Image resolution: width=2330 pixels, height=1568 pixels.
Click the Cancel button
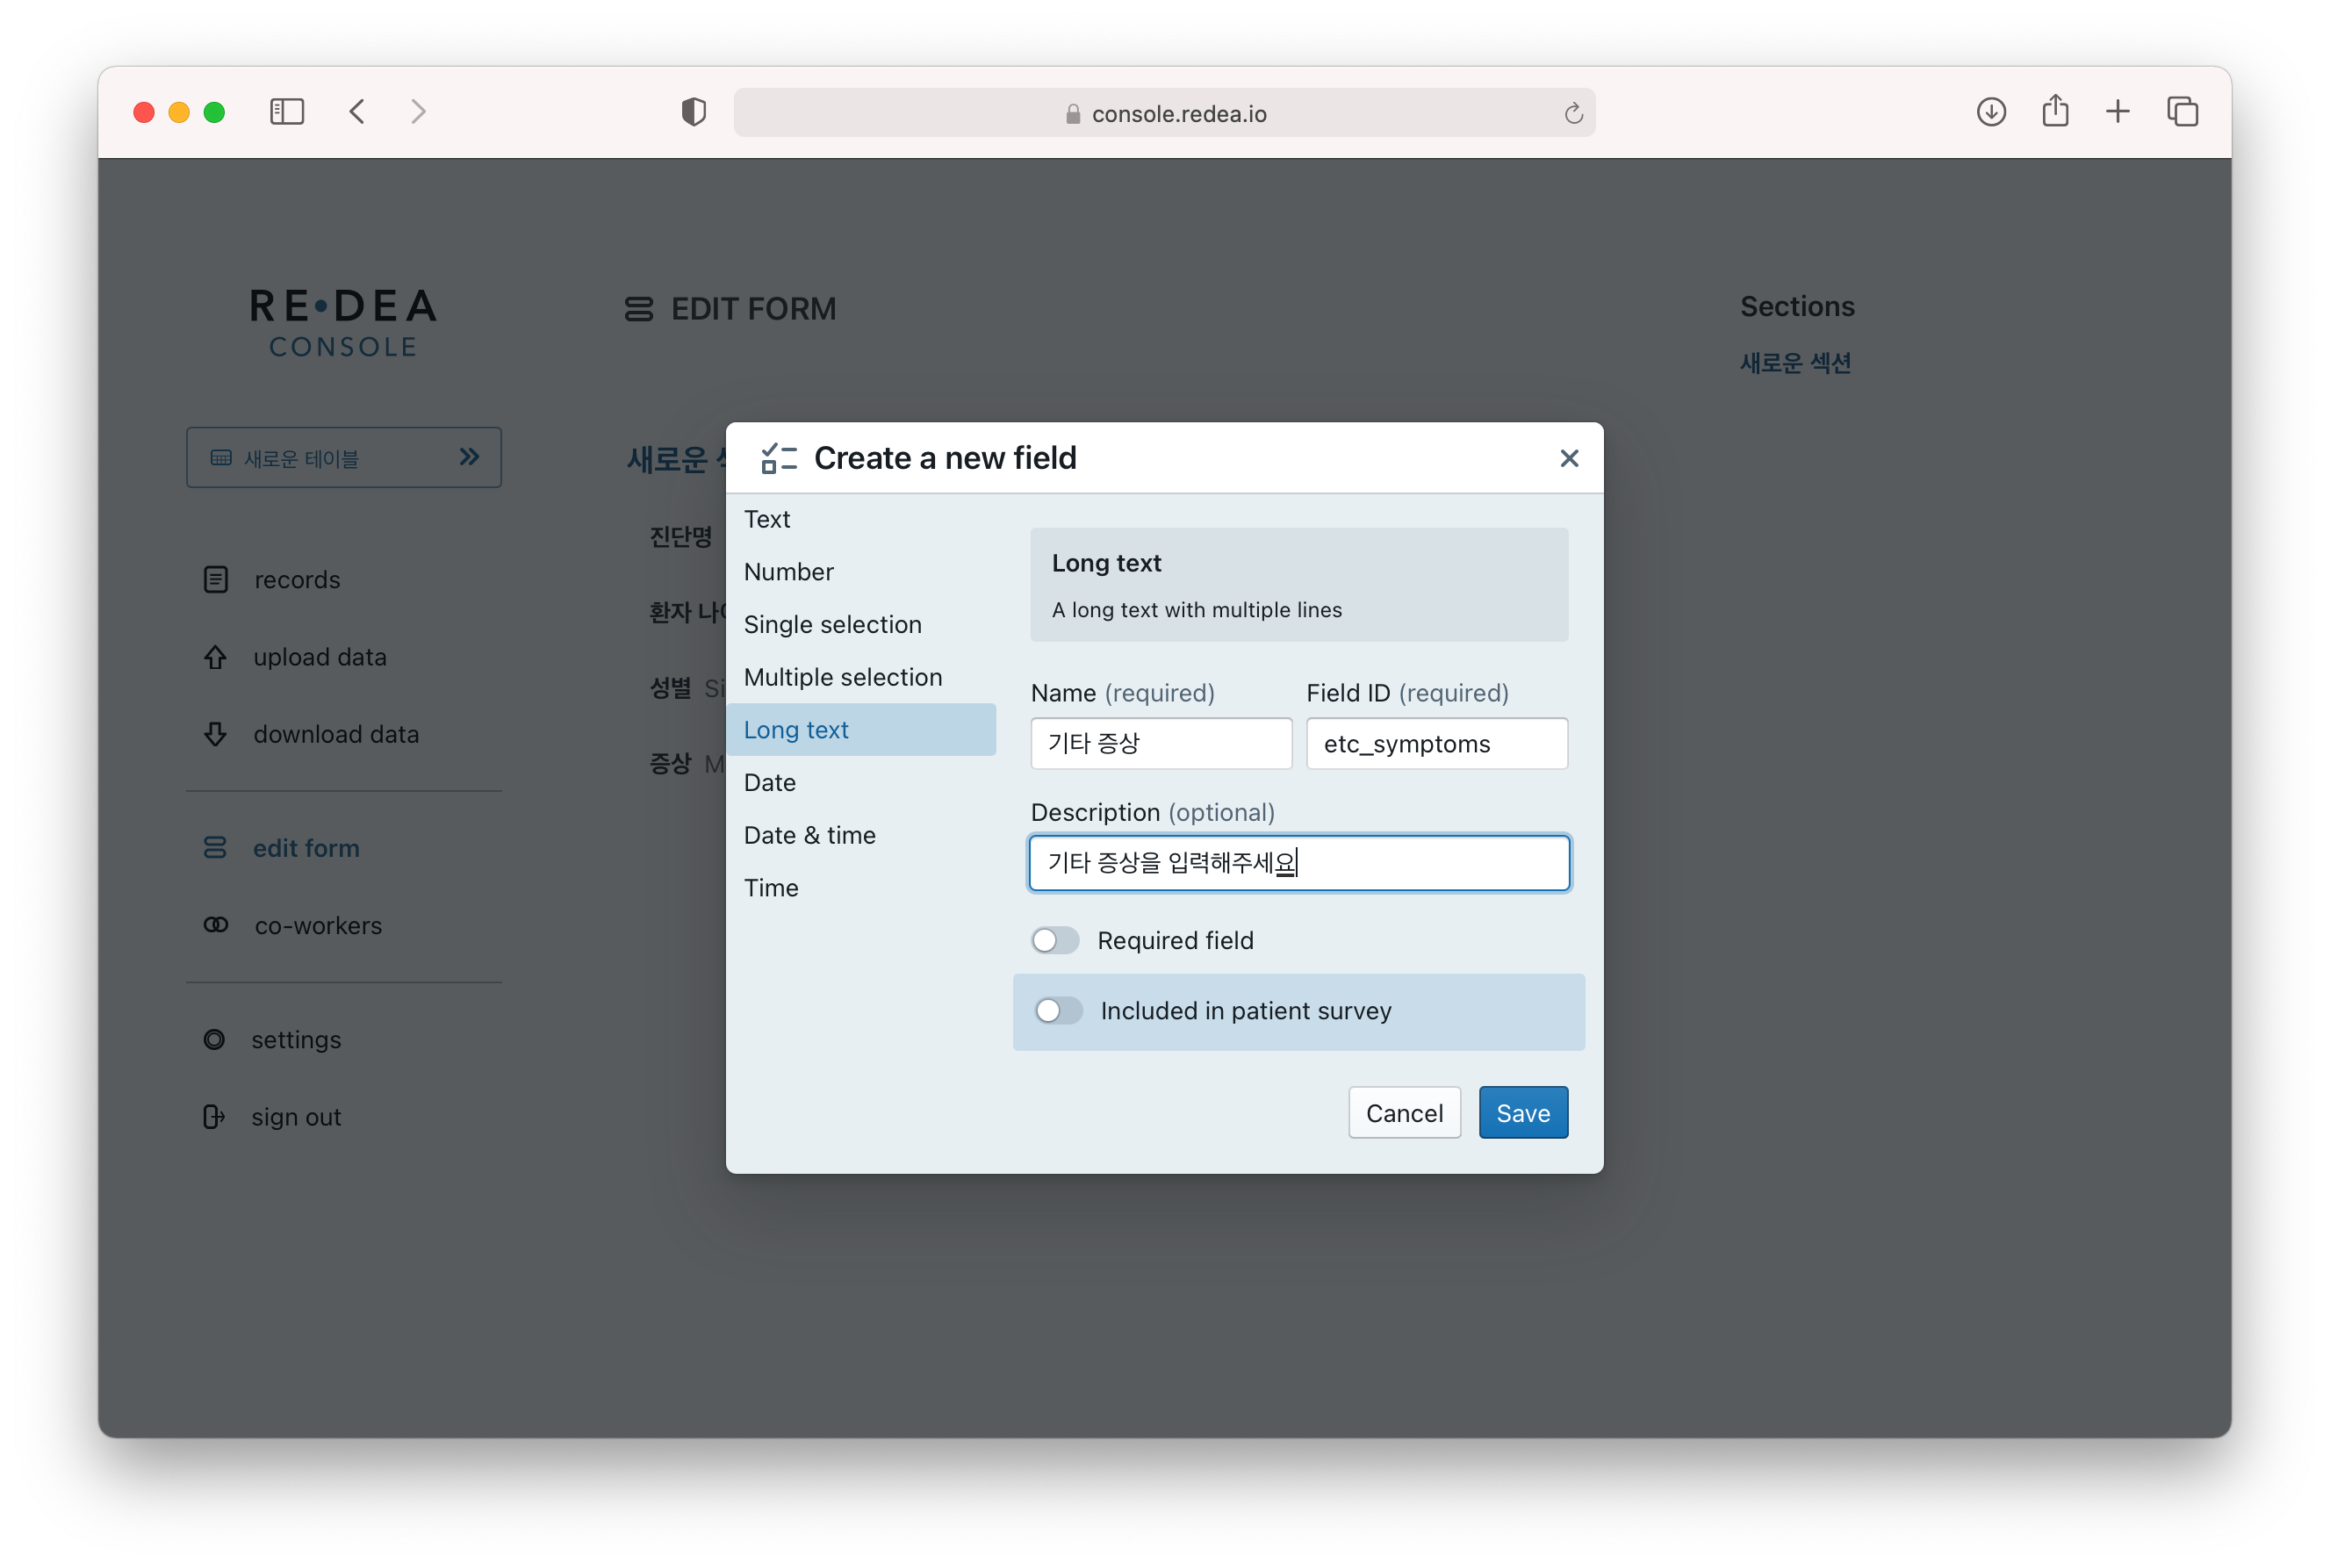pyautogui.click(x=1403, y=1112)
